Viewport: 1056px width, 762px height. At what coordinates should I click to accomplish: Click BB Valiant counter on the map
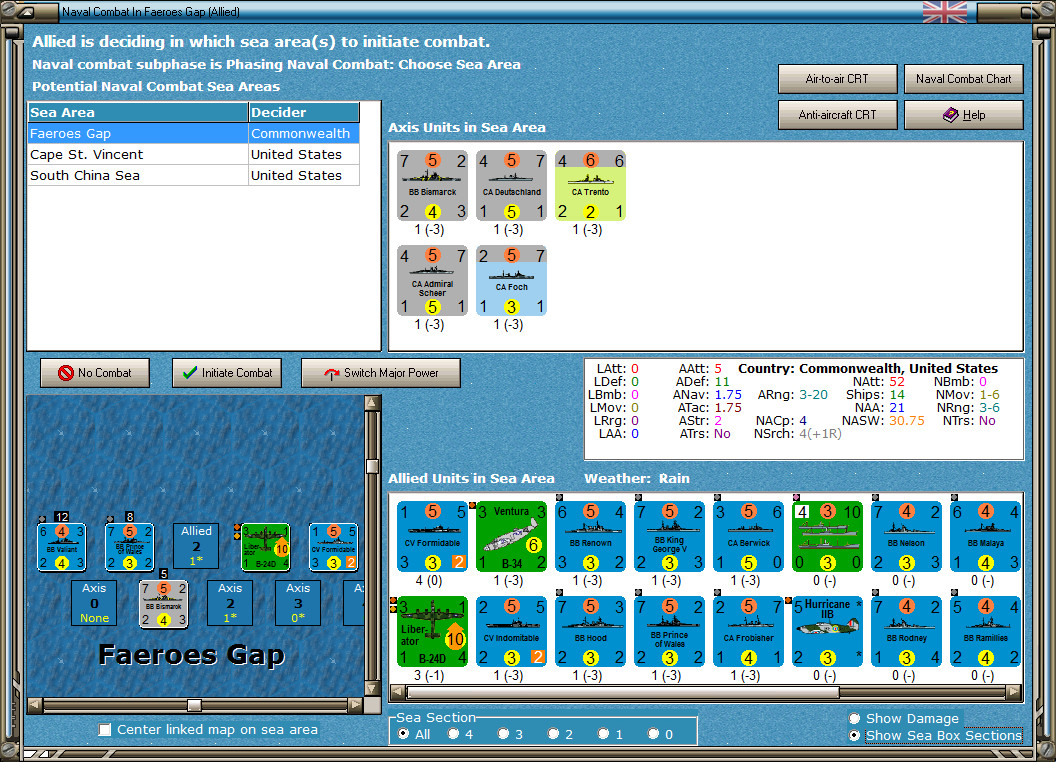click(x=61, y=547)
